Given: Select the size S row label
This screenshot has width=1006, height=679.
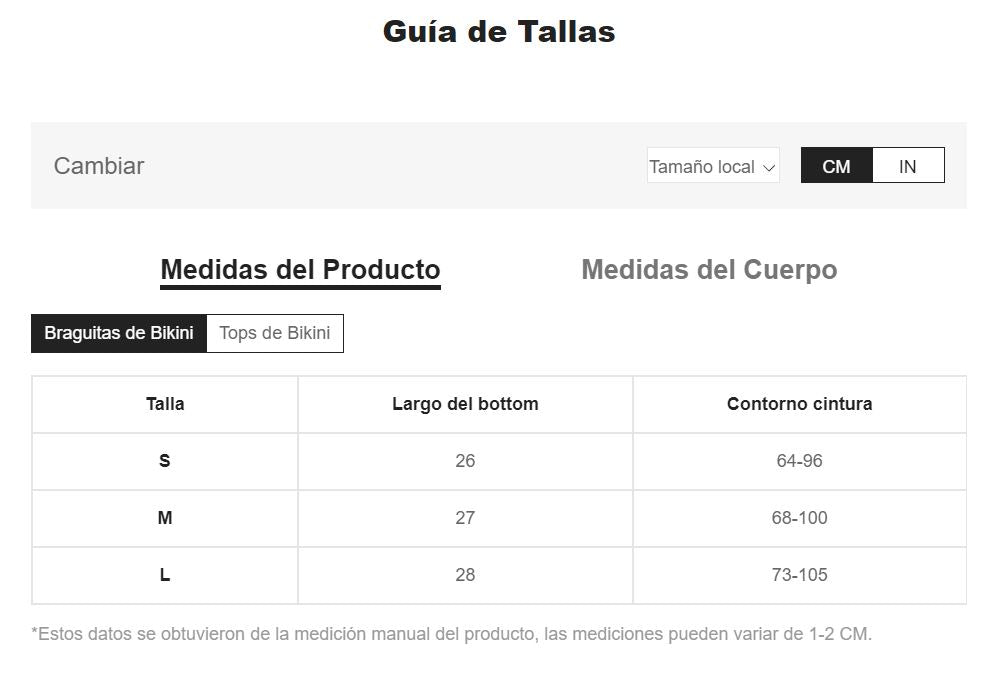Looking at the screenshot, I should (165, 461).
